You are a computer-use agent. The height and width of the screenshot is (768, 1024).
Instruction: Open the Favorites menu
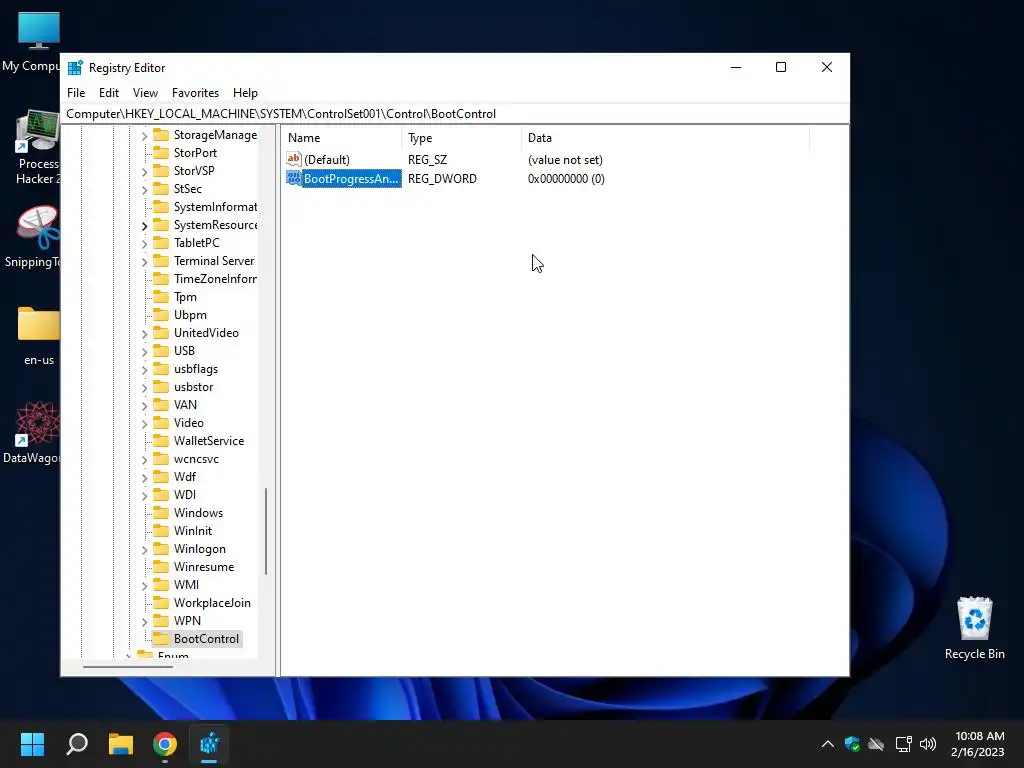click(x=195, y=93)
